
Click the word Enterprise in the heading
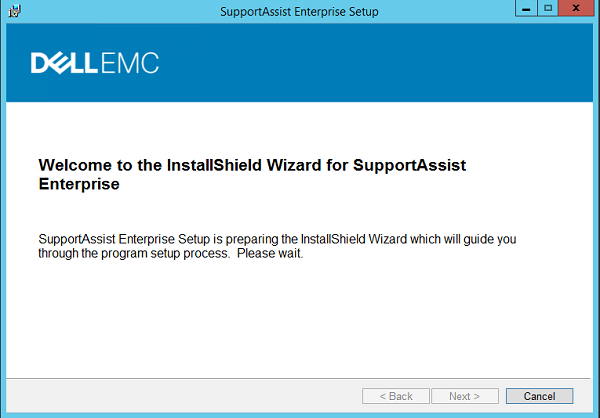coord(79,184)
